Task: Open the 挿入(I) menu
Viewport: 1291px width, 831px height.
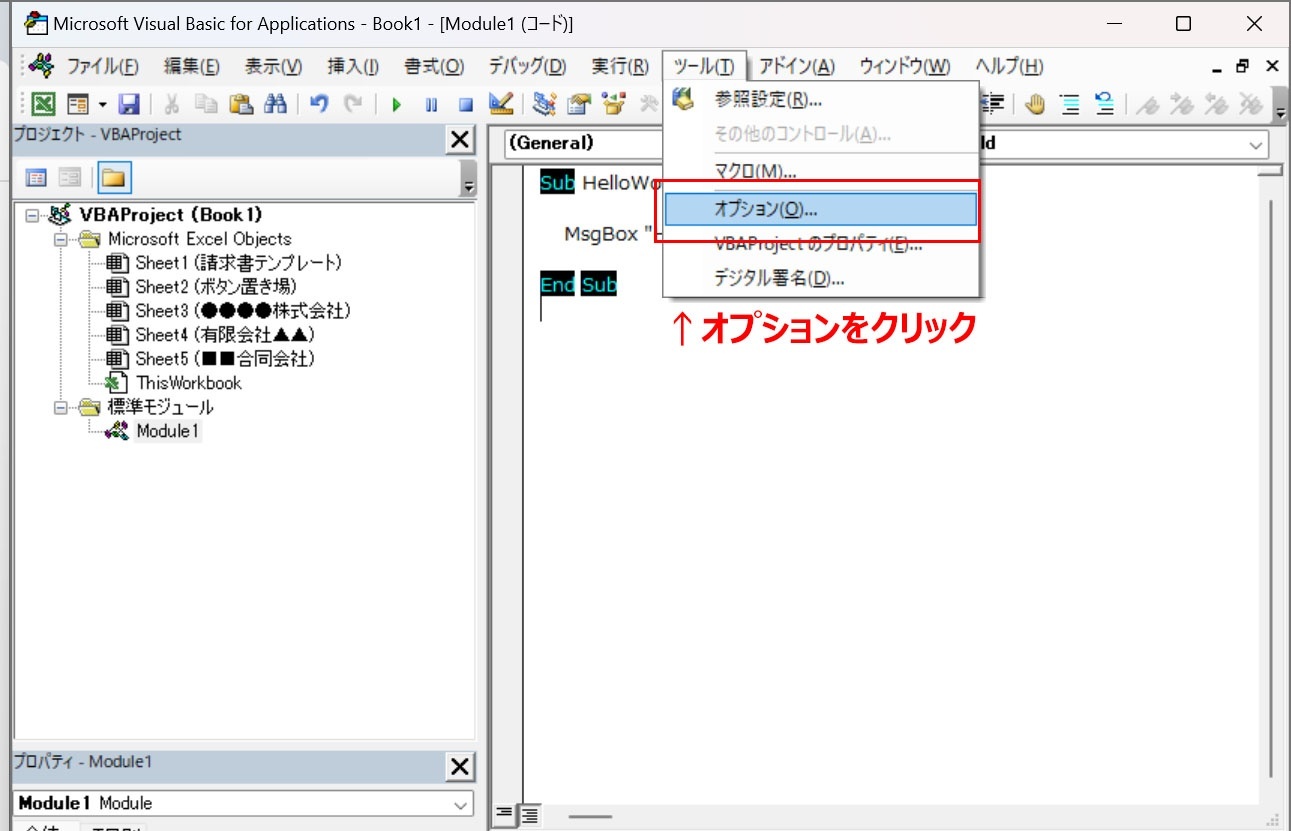Action: tap(353, 66)
